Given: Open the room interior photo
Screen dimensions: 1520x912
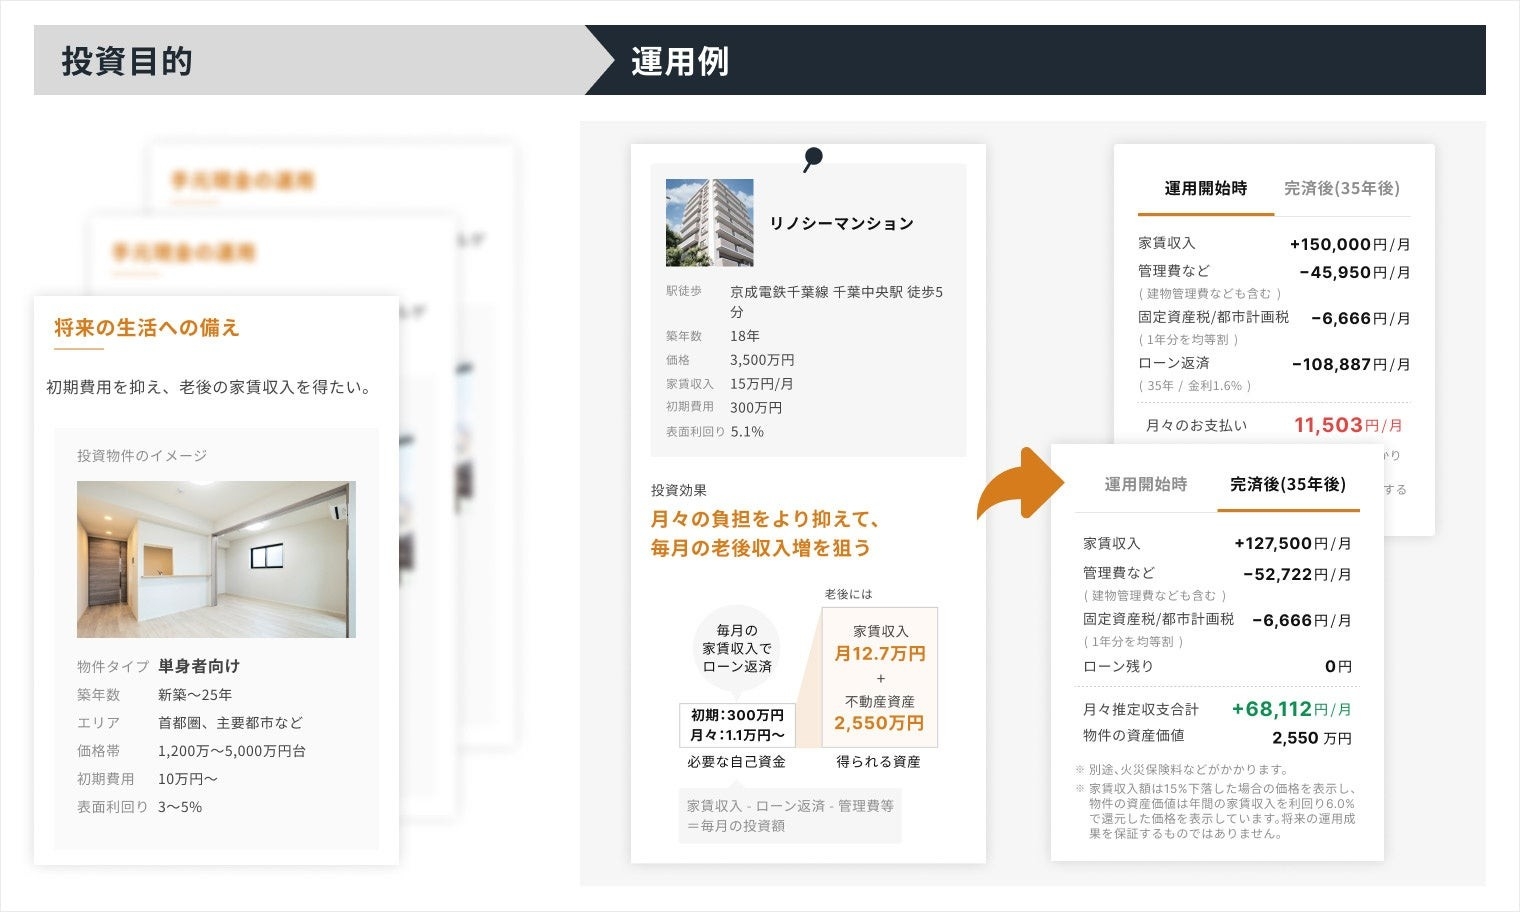Looking at the screenshot, I should [216, 559].
